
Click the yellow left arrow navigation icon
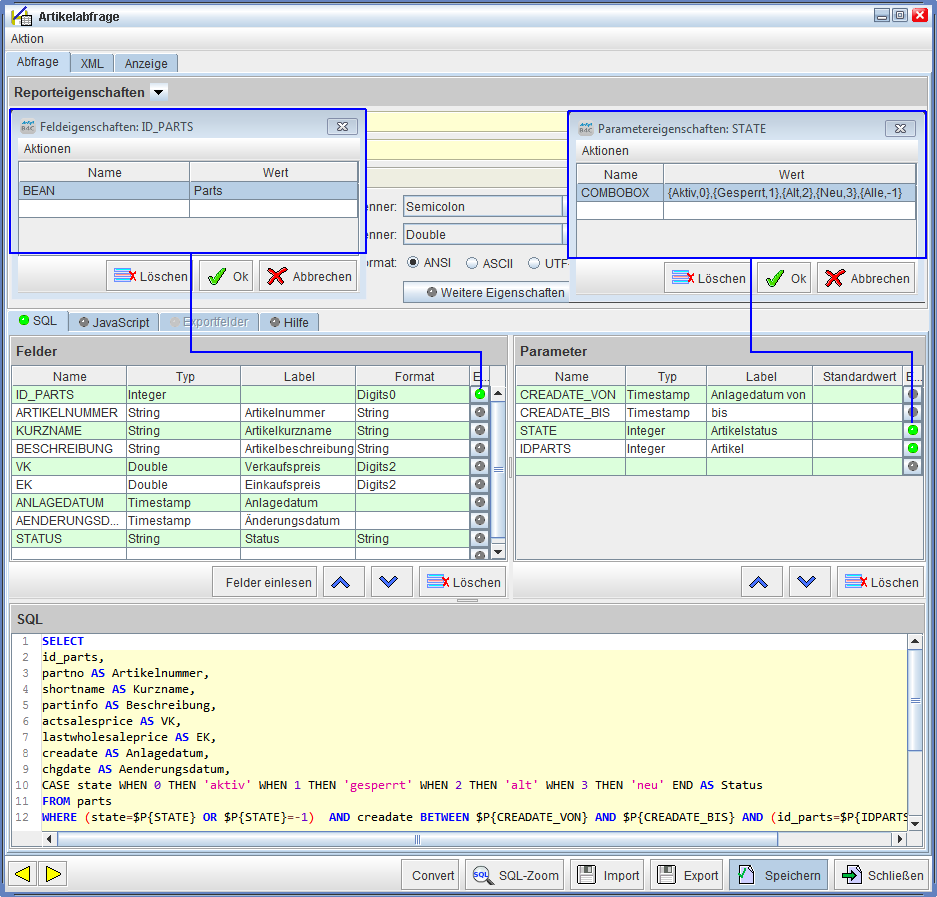pos(24,874)
